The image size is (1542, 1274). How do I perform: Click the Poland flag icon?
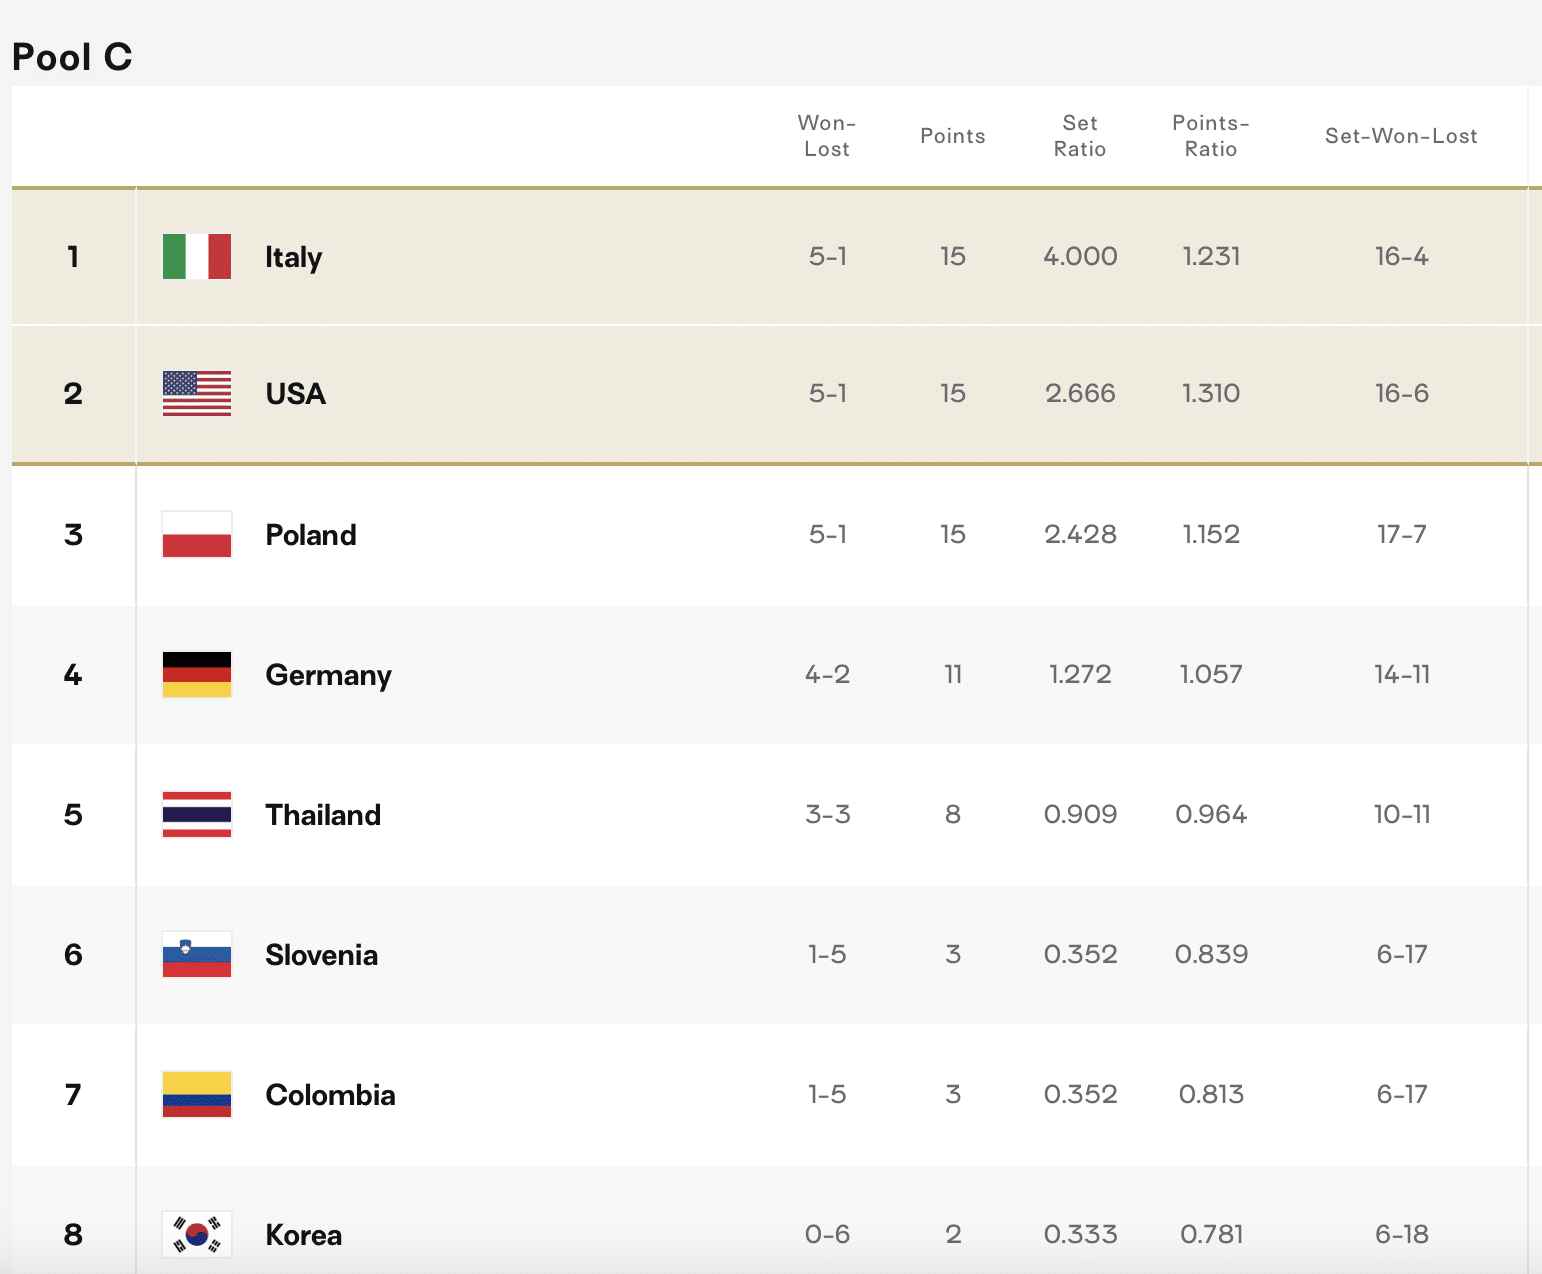(197, 535)
